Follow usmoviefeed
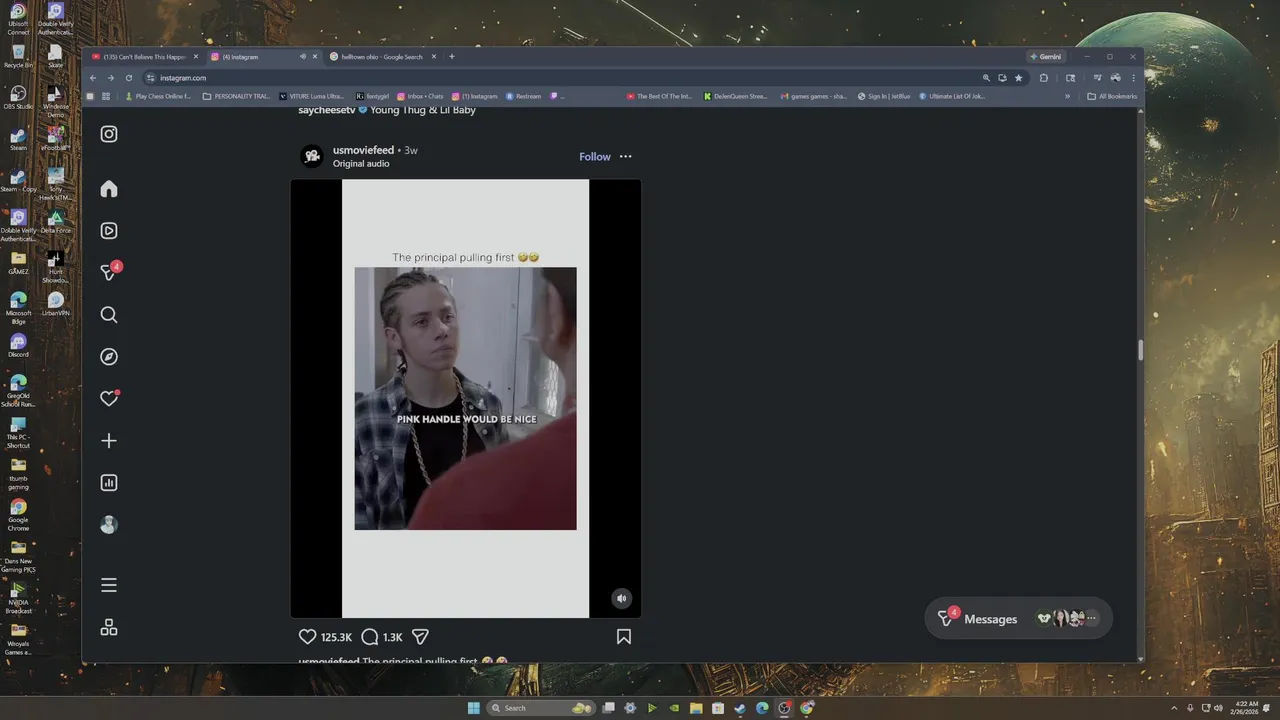 coord(594,156)
